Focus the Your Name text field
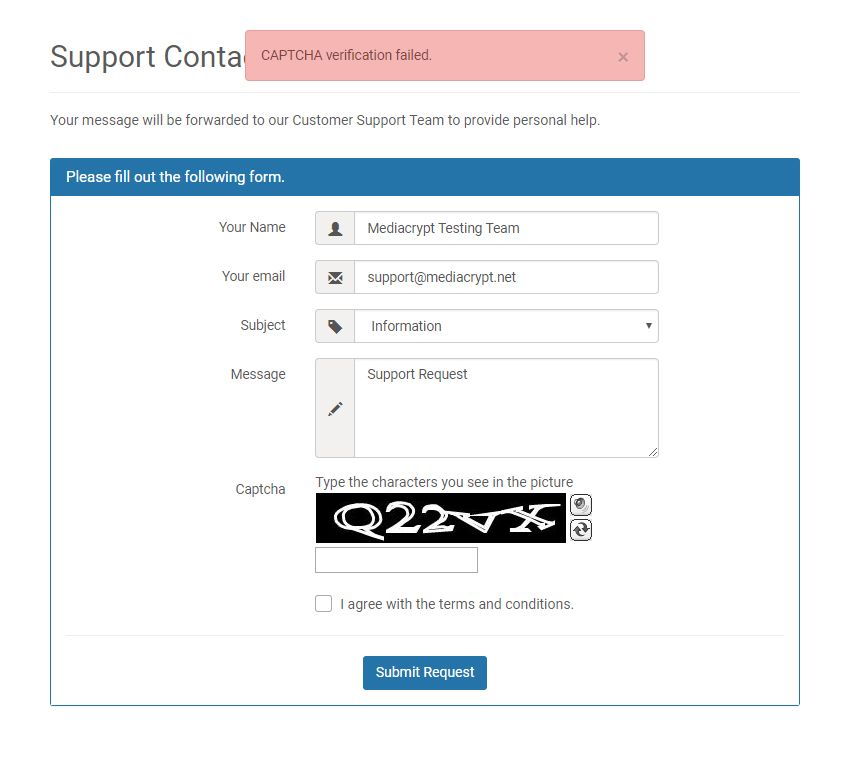Screen dimensions: 850x768 pyautogui.click(x=506, y=228)
